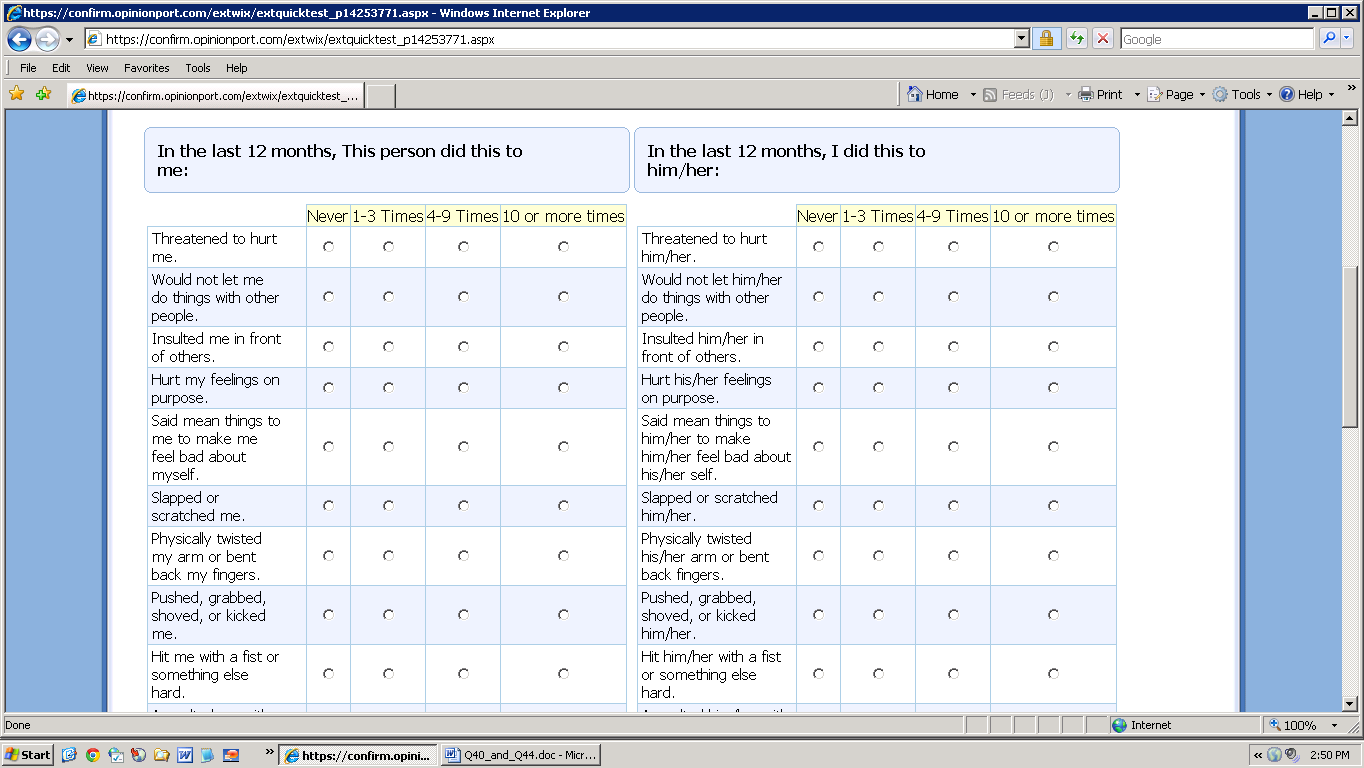The image size is (1364, 768).
Task: Expand the Print dropdown arrow
Action: [1136, 95]
